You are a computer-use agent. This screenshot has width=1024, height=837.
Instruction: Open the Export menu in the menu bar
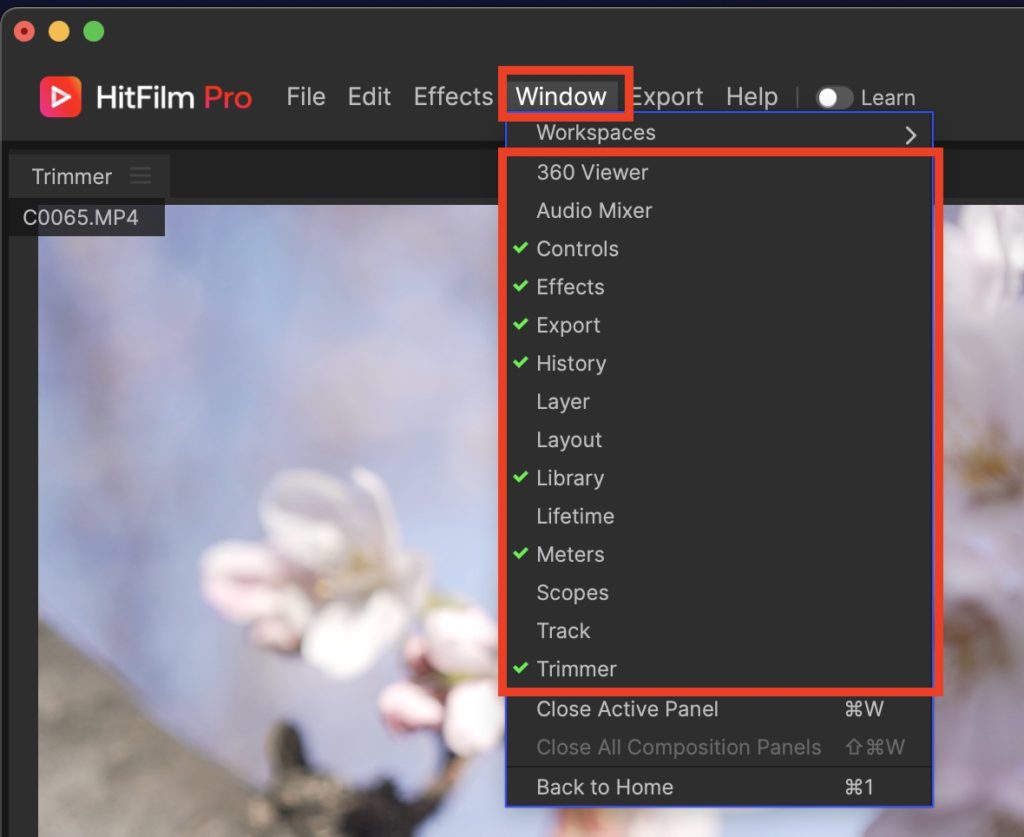pos(667,97)
